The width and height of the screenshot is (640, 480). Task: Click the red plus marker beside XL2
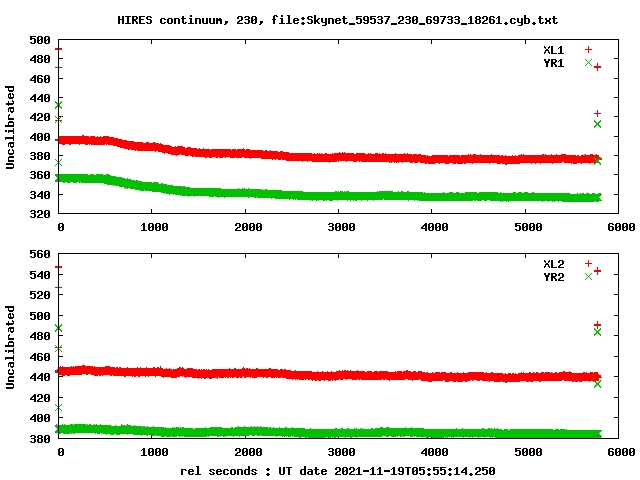588,264
